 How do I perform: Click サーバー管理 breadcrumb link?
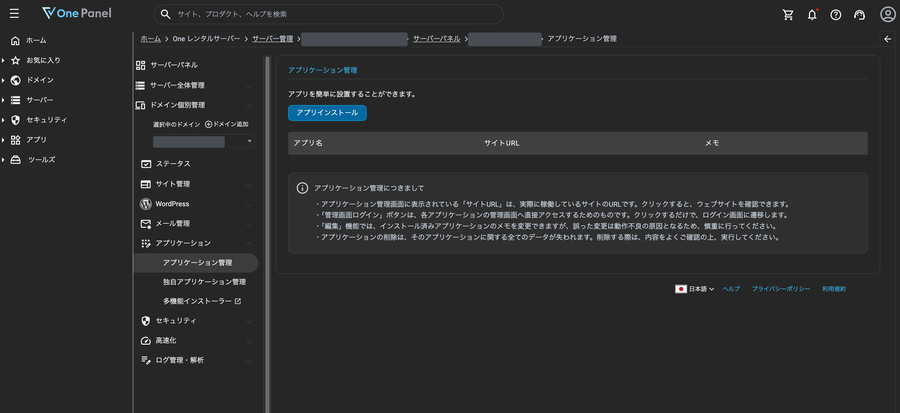(273, 38)
